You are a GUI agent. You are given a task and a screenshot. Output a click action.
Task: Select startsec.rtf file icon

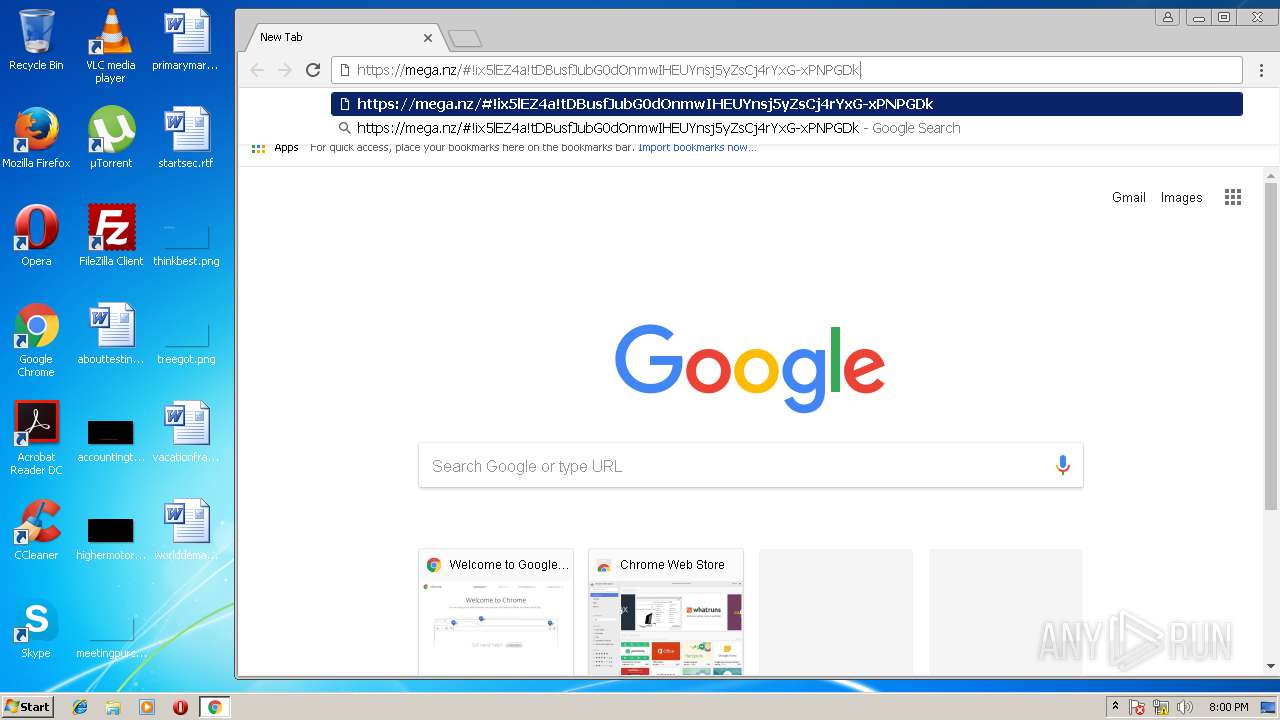[185, 138]
